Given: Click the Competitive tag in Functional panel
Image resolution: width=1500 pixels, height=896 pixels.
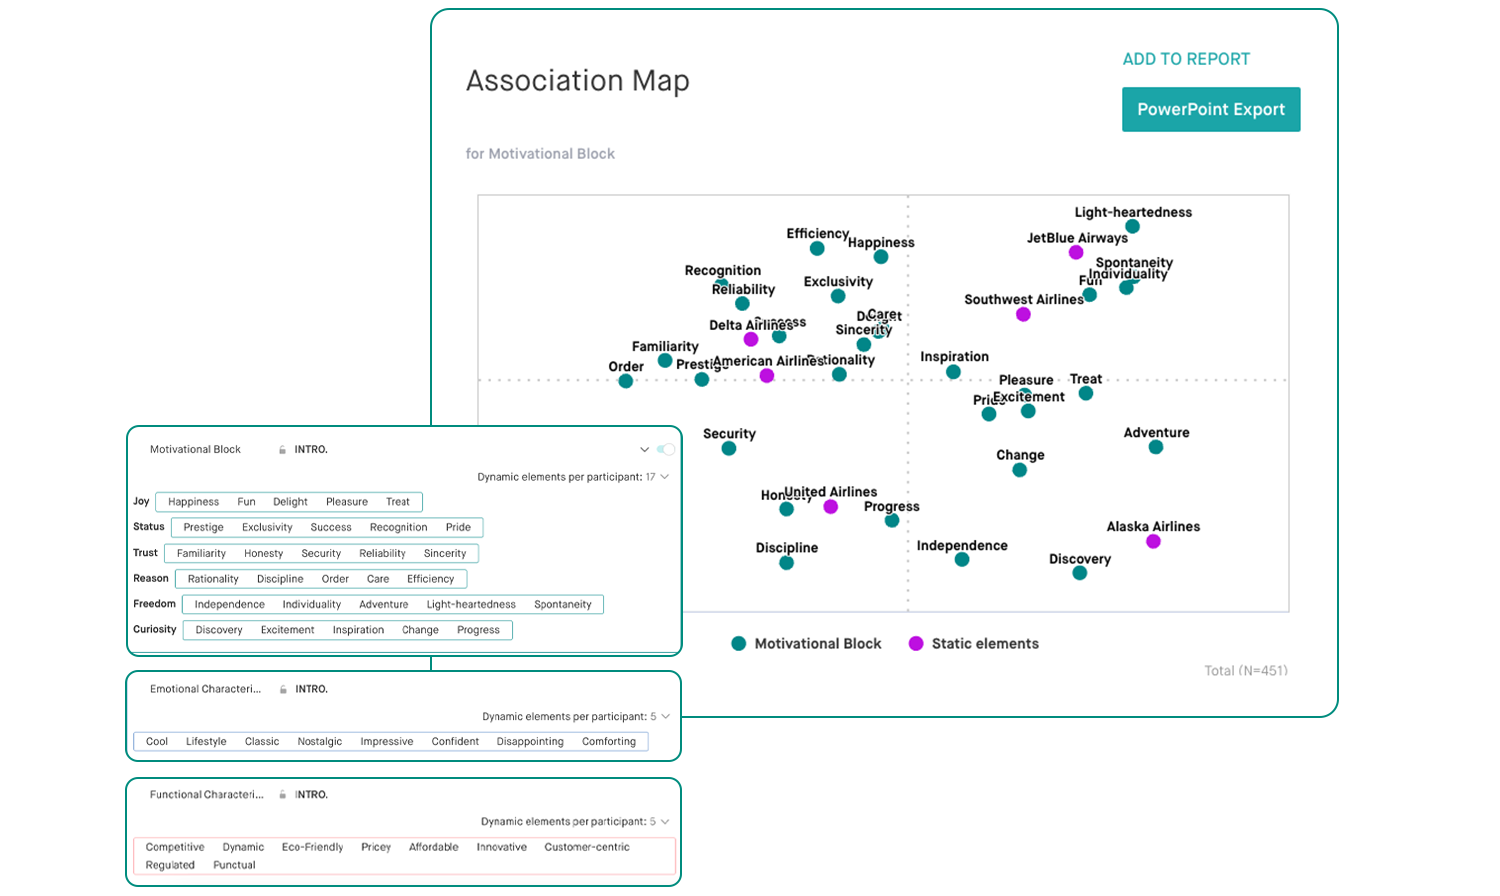Looking at the screenshot, I should (x=175, y=847).
